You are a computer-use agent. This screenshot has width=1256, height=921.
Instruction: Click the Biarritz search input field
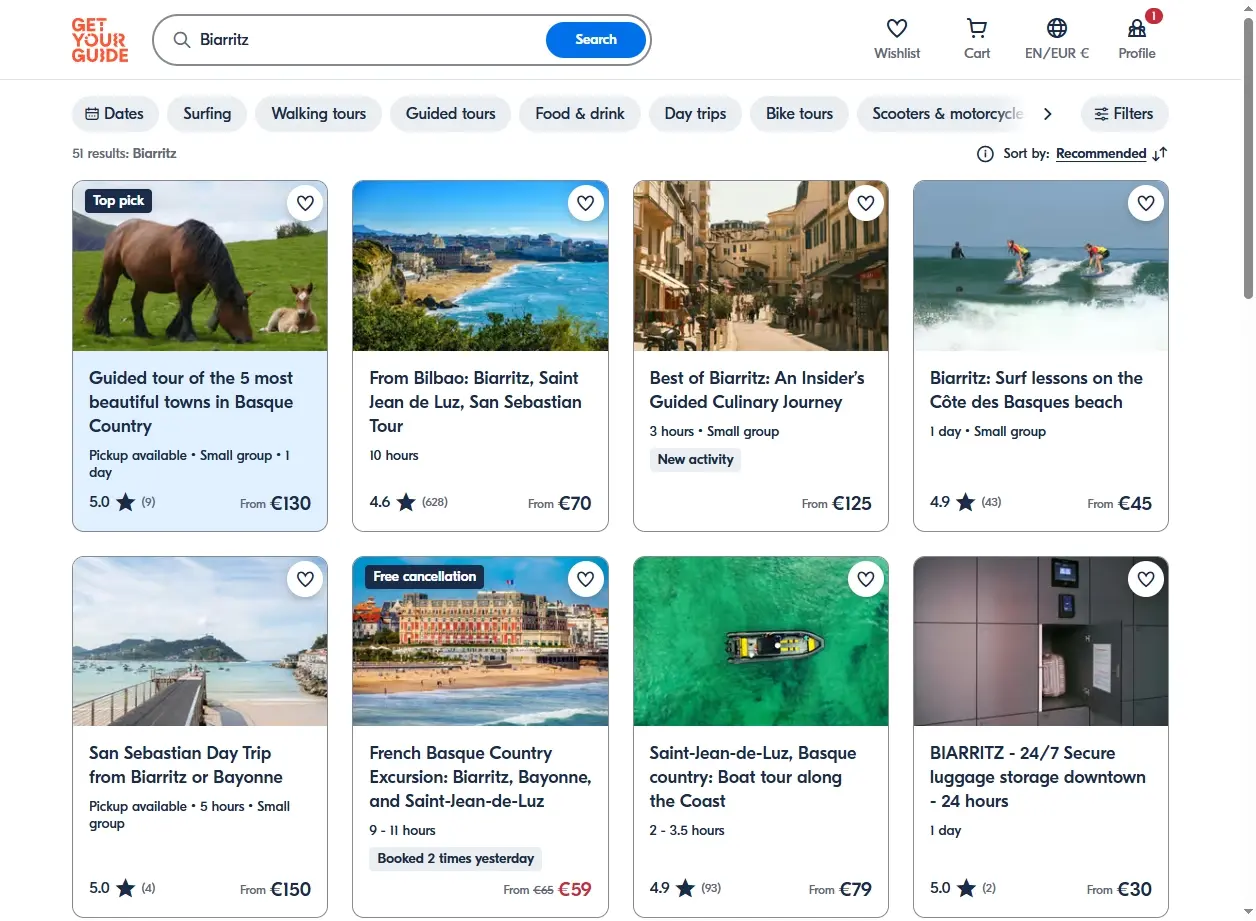pos(367,40)
